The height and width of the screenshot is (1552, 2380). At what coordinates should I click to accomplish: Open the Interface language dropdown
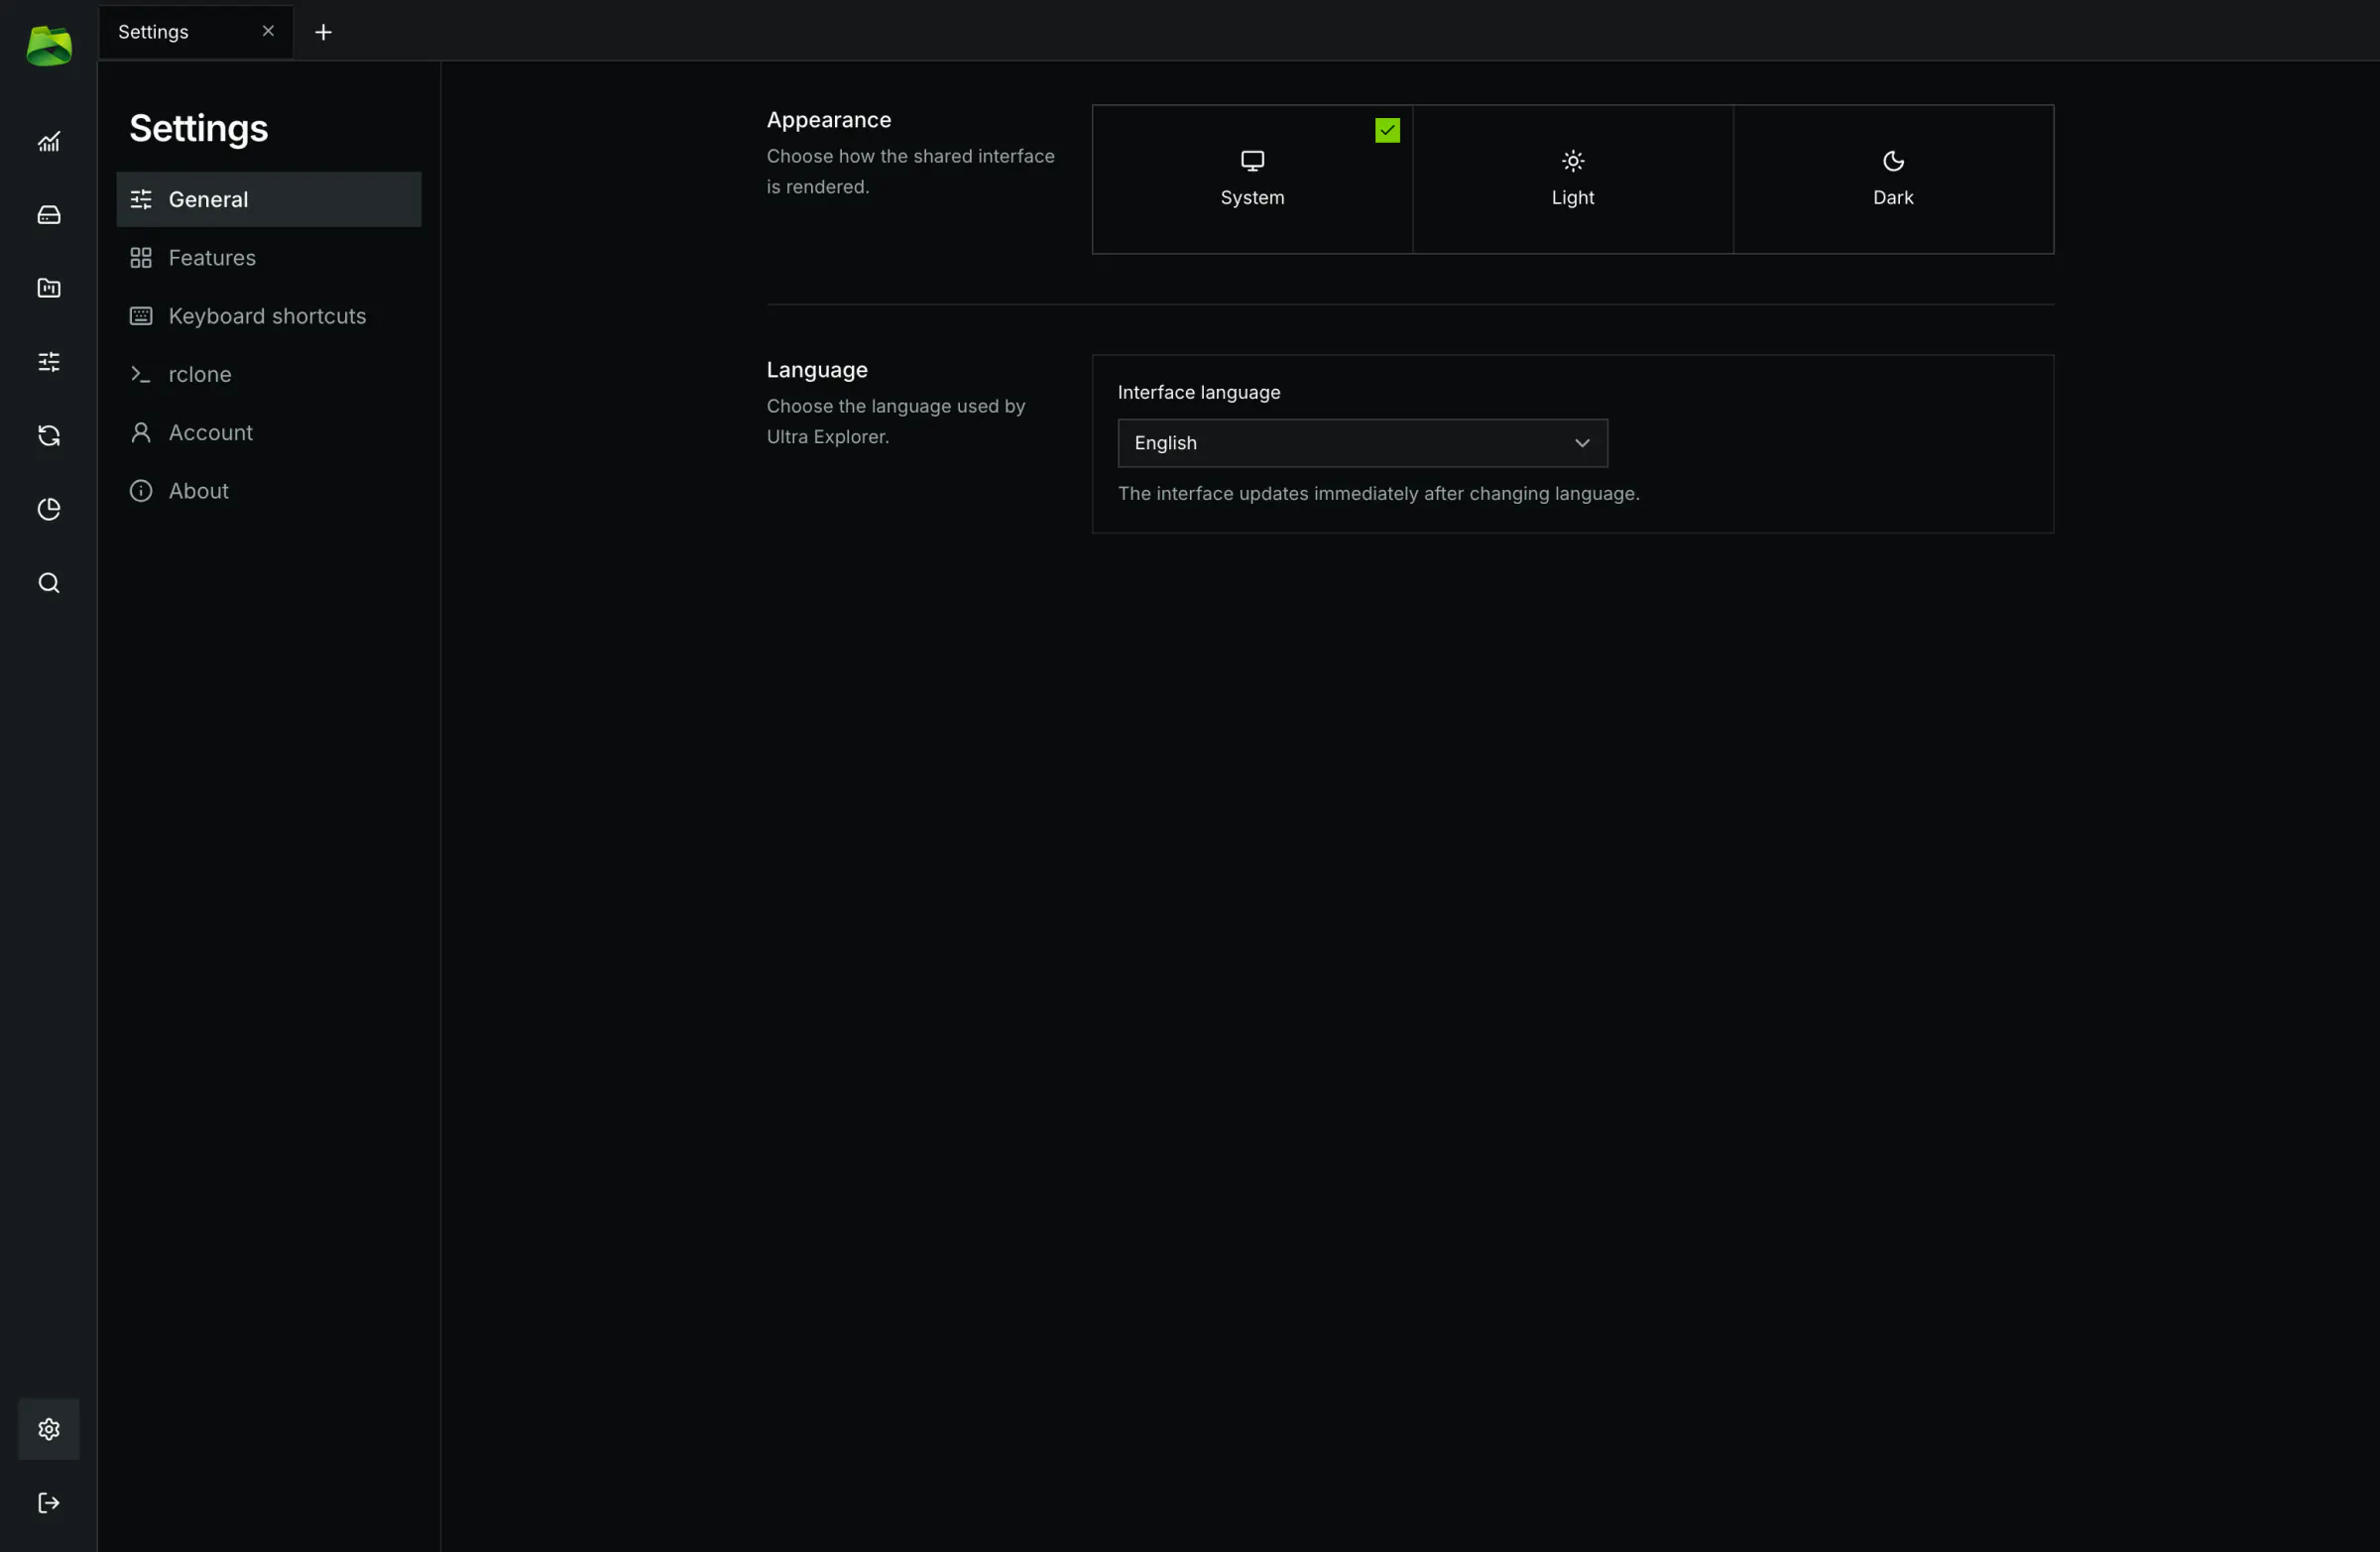(x=1362, y=443)
